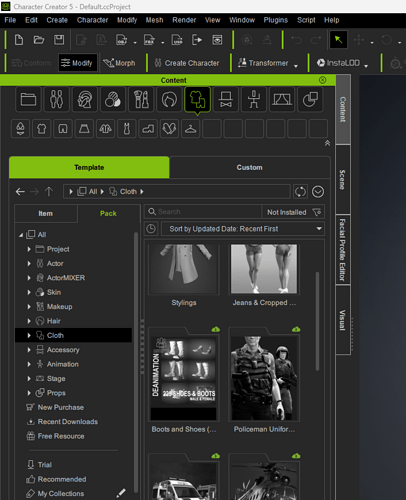
Task: Open the Plugins menu
Action: coord(276,20)
